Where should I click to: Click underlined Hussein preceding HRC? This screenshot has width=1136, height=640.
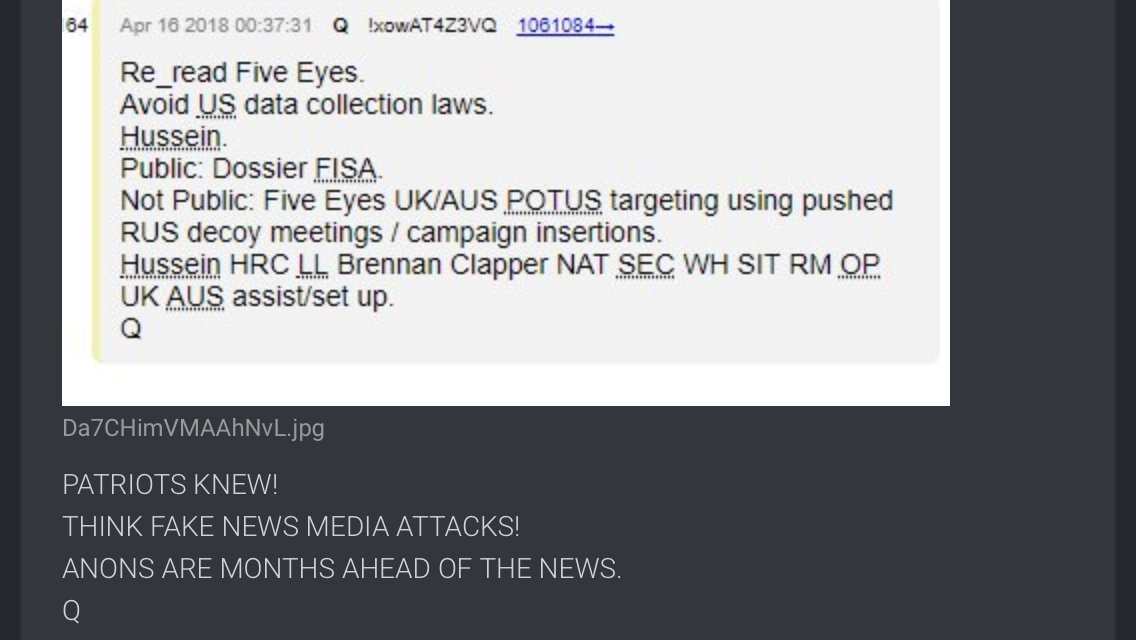[170, 265]
